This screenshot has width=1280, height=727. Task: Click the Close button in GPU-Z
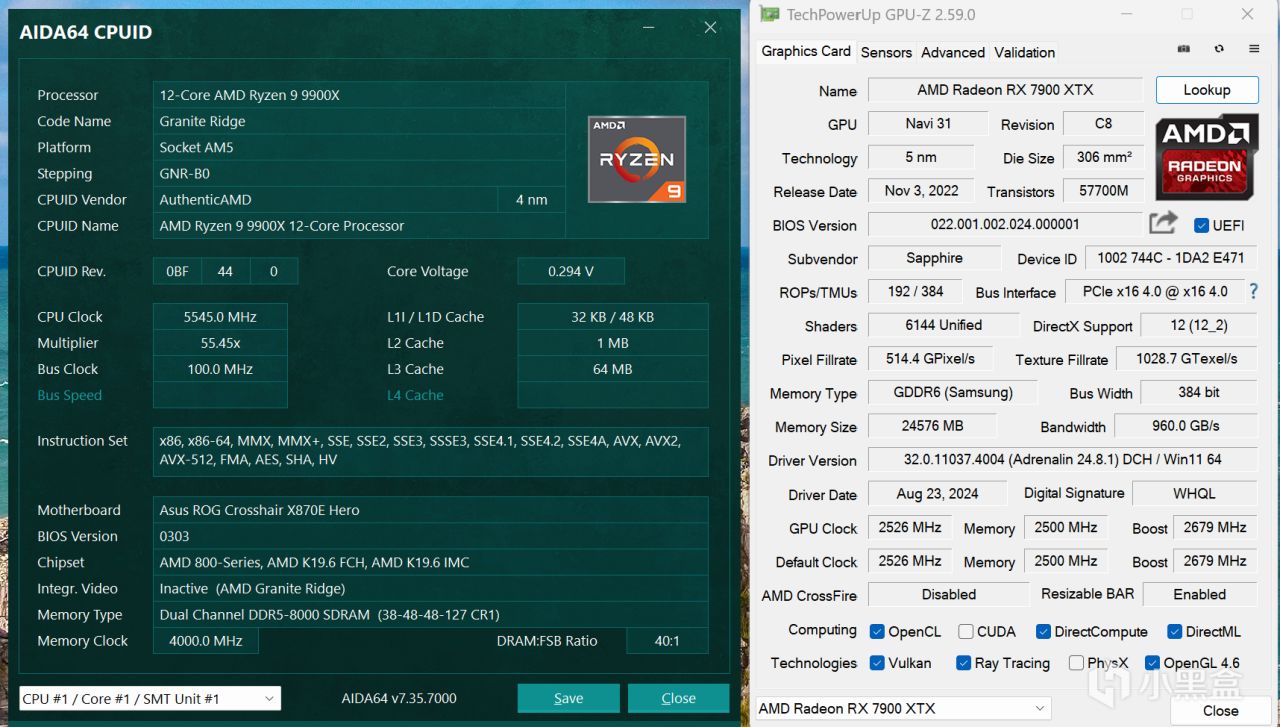pos(1220,710)
